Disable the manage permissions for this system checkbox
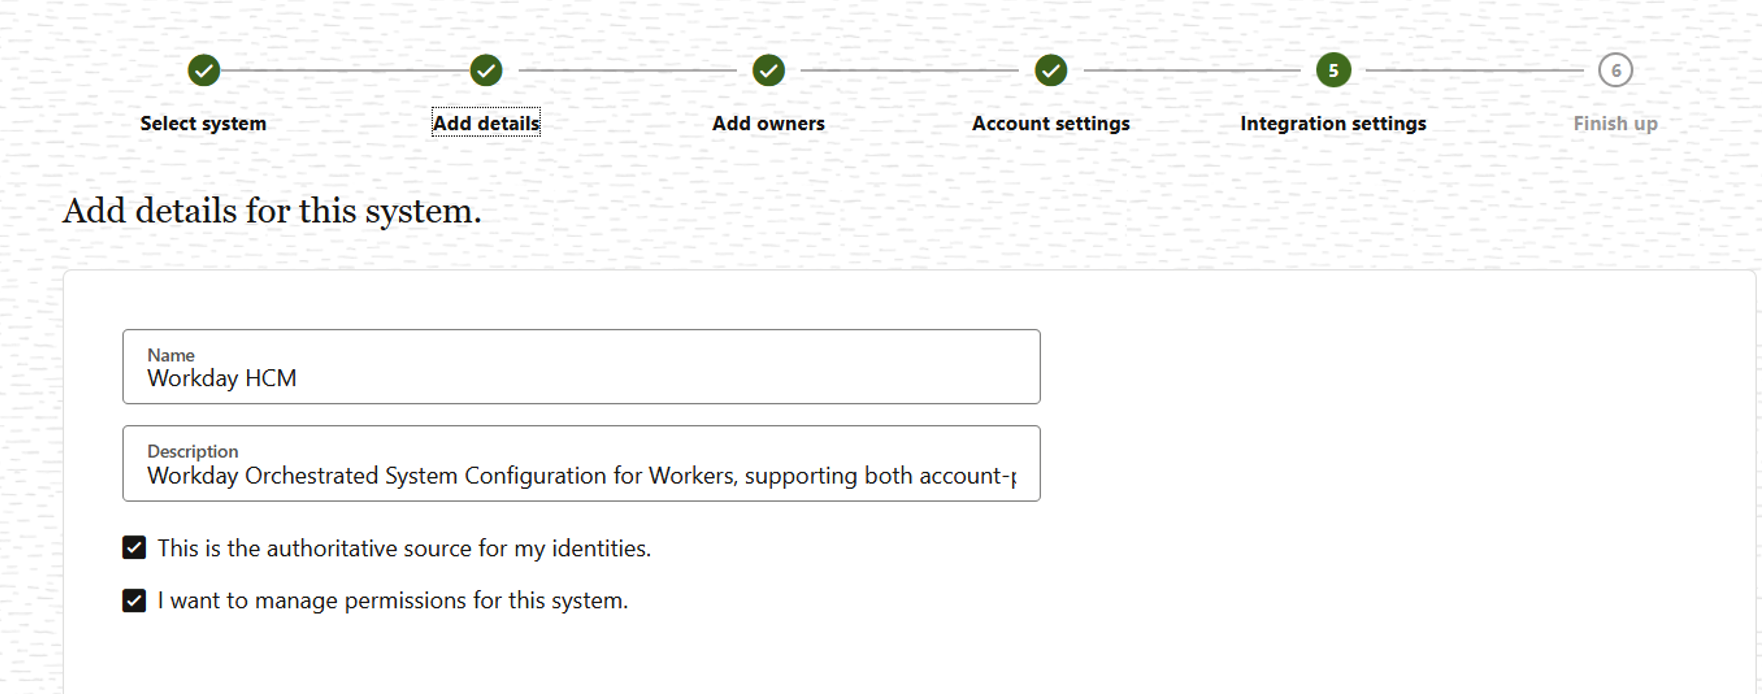Viewport: 1763px width, 694px height. [133, 600]
